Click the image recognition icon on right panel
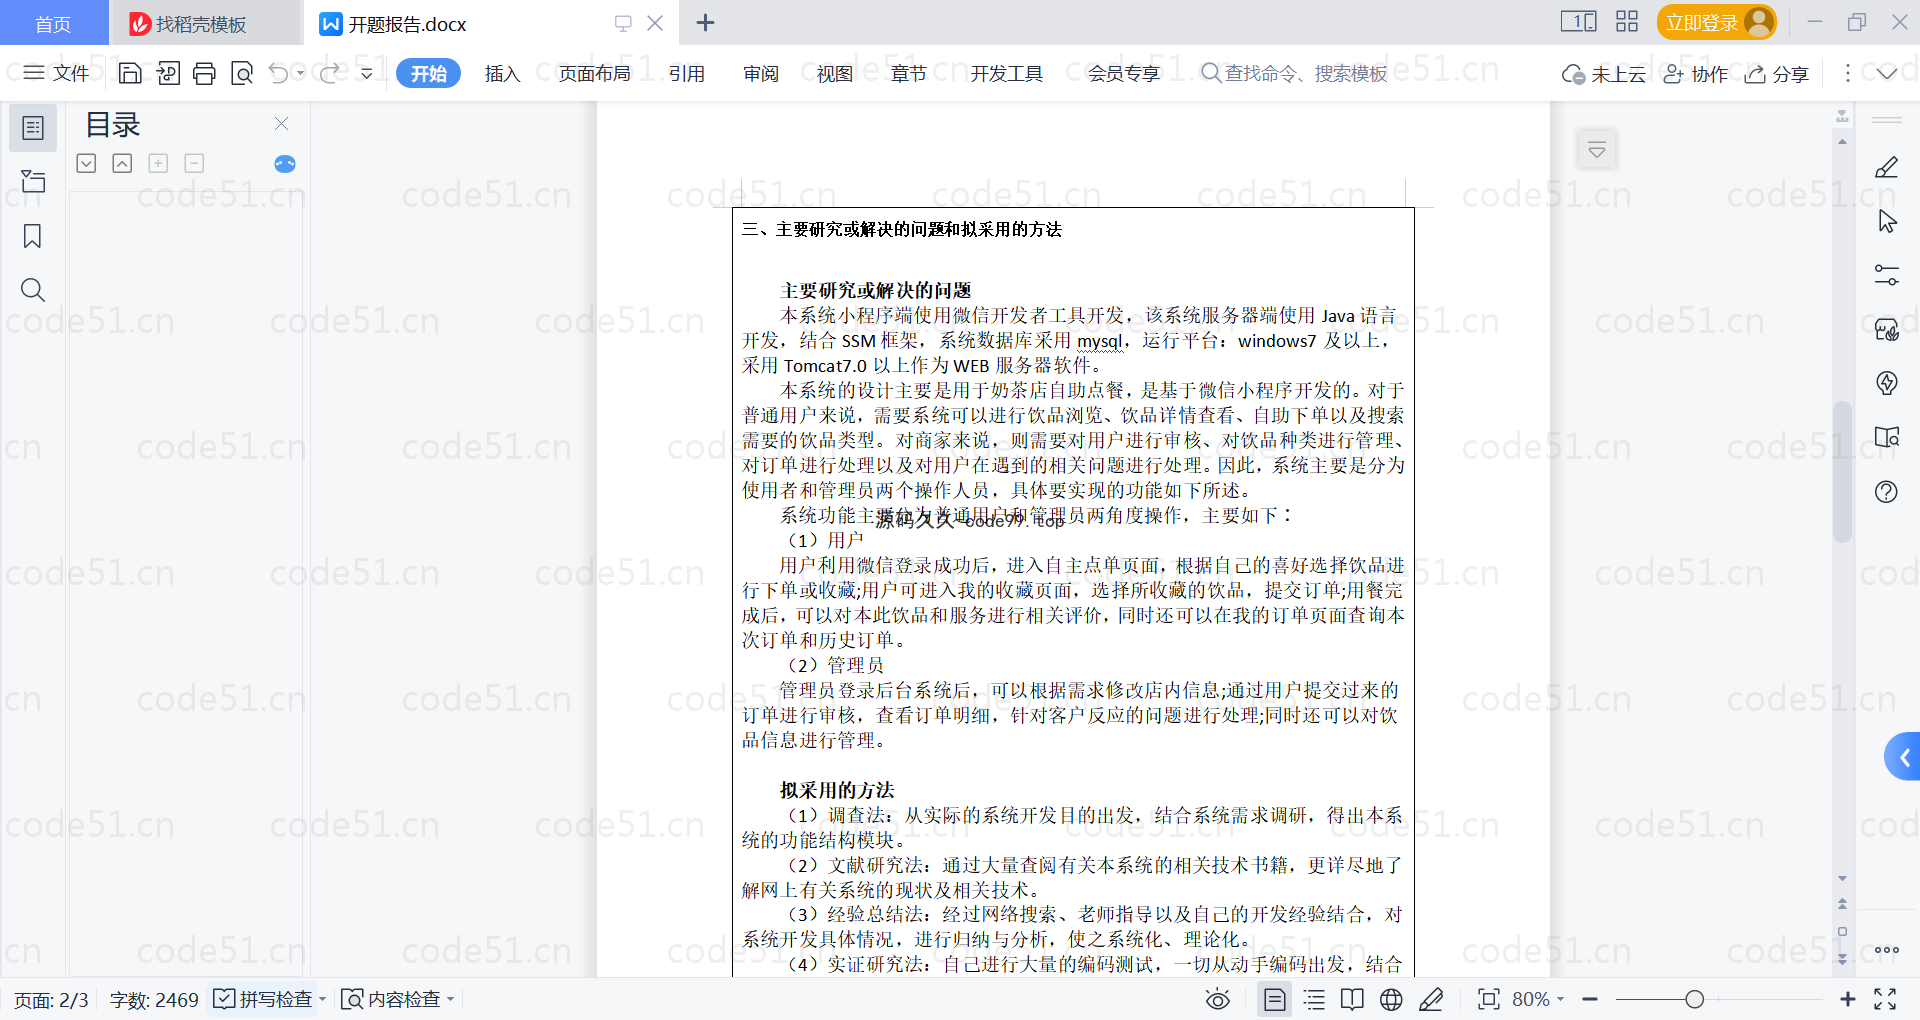1920x1020 pixels. 1887,329
